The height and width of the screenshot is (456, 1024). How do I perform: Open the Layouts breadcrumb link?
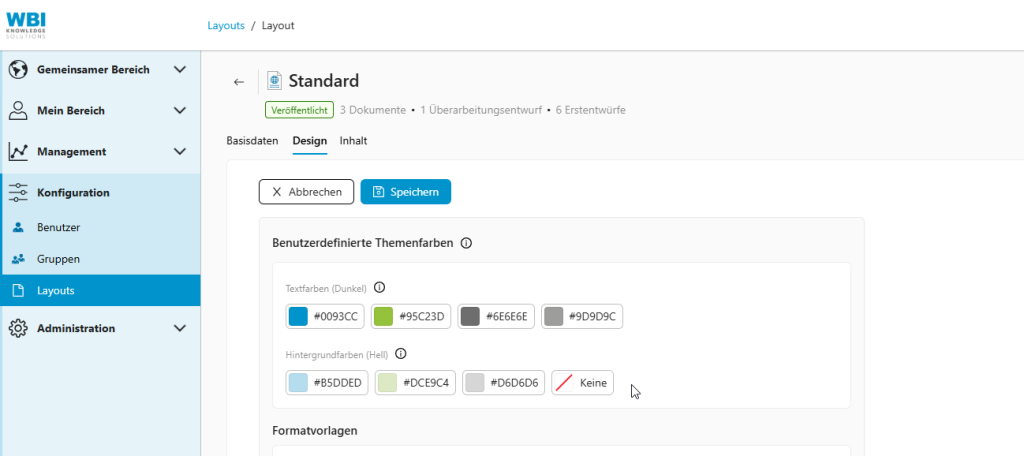click(226, 25)
